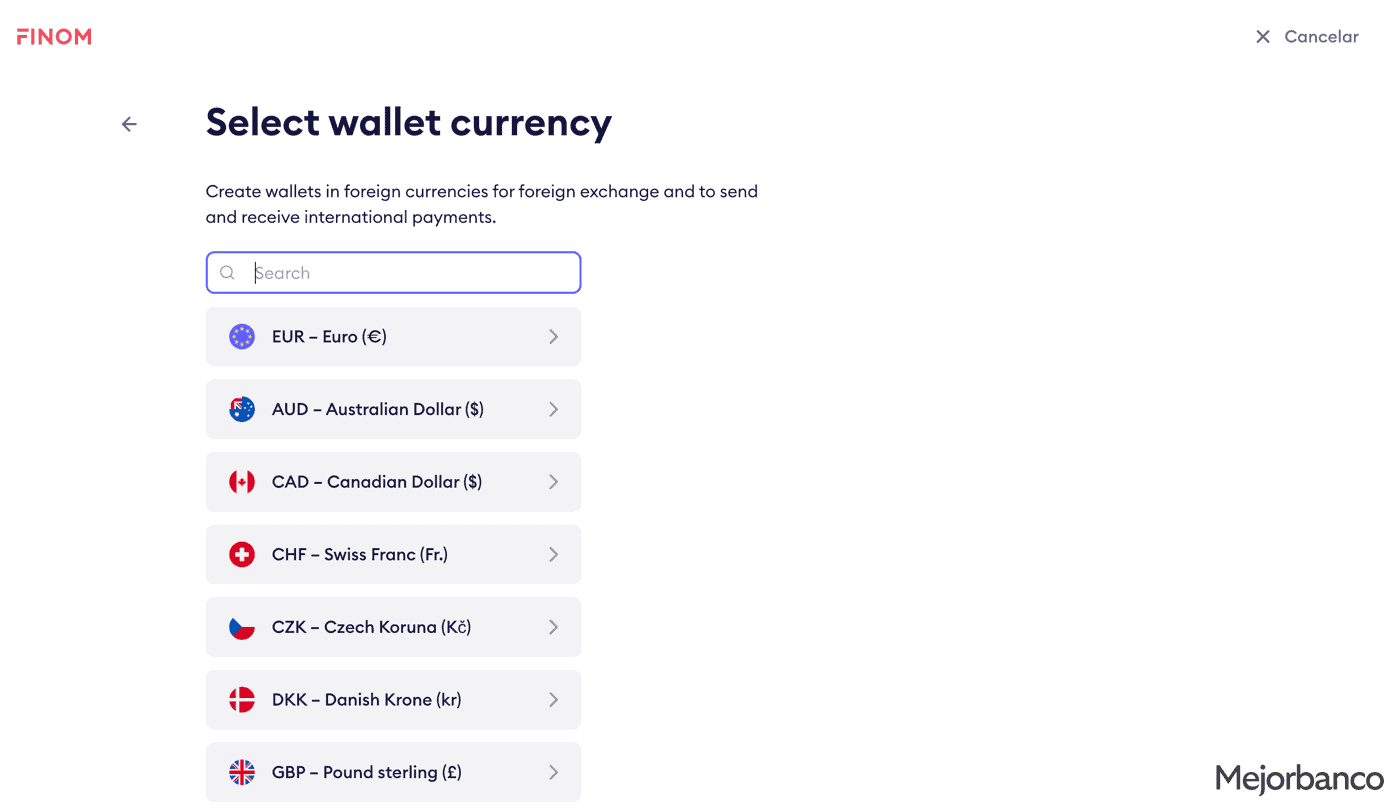Expand the DKK row chevron
This screenshot has height=812, width=1400.
click(x=553, y=700)
